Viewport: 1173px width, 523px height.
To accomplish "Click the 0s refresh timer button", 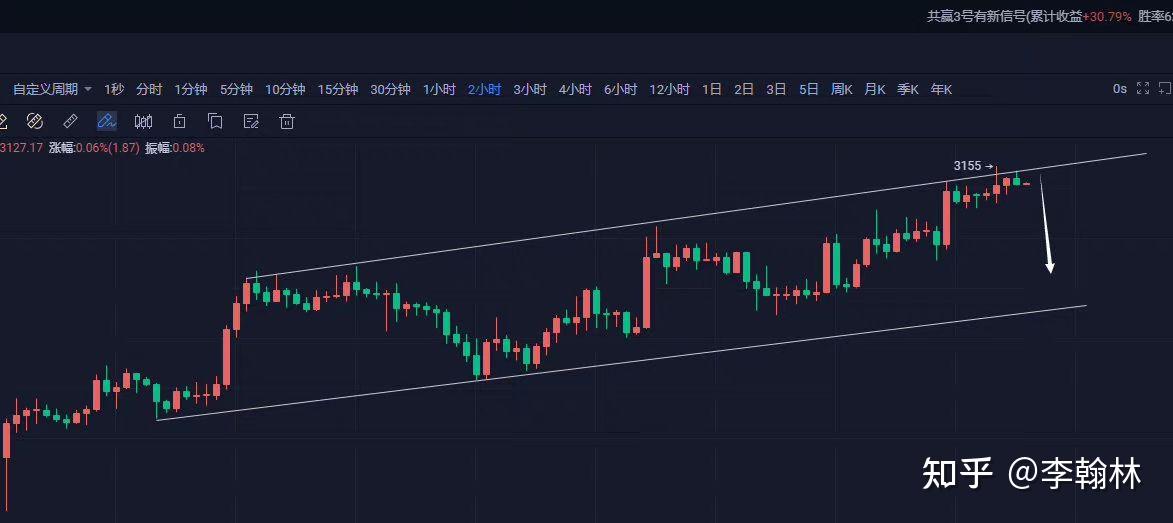I will (x=1119, y=89).
